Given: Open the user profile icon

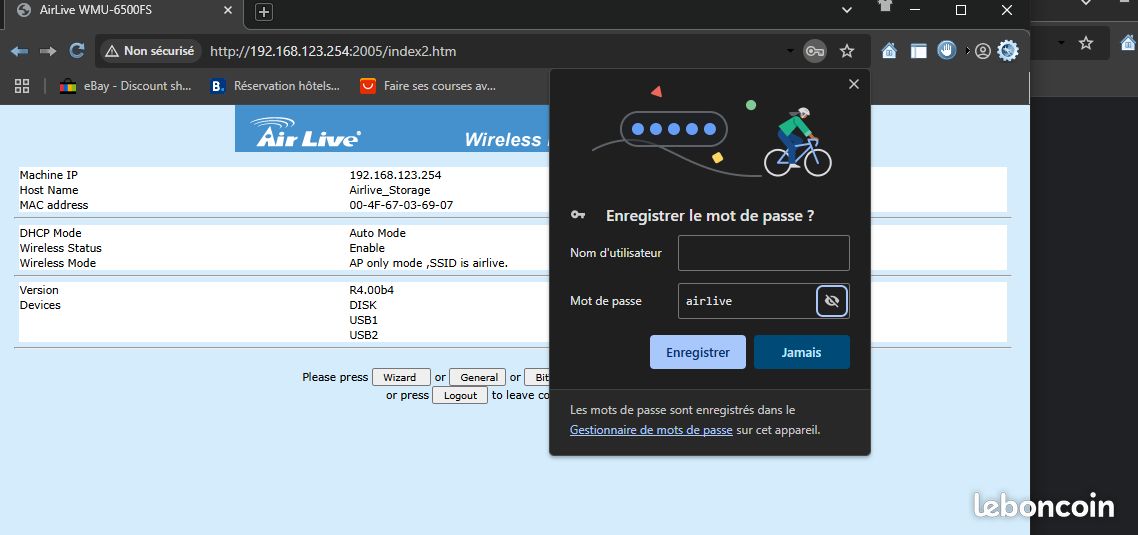Looking at the screenshot, I should click(983, 51).
